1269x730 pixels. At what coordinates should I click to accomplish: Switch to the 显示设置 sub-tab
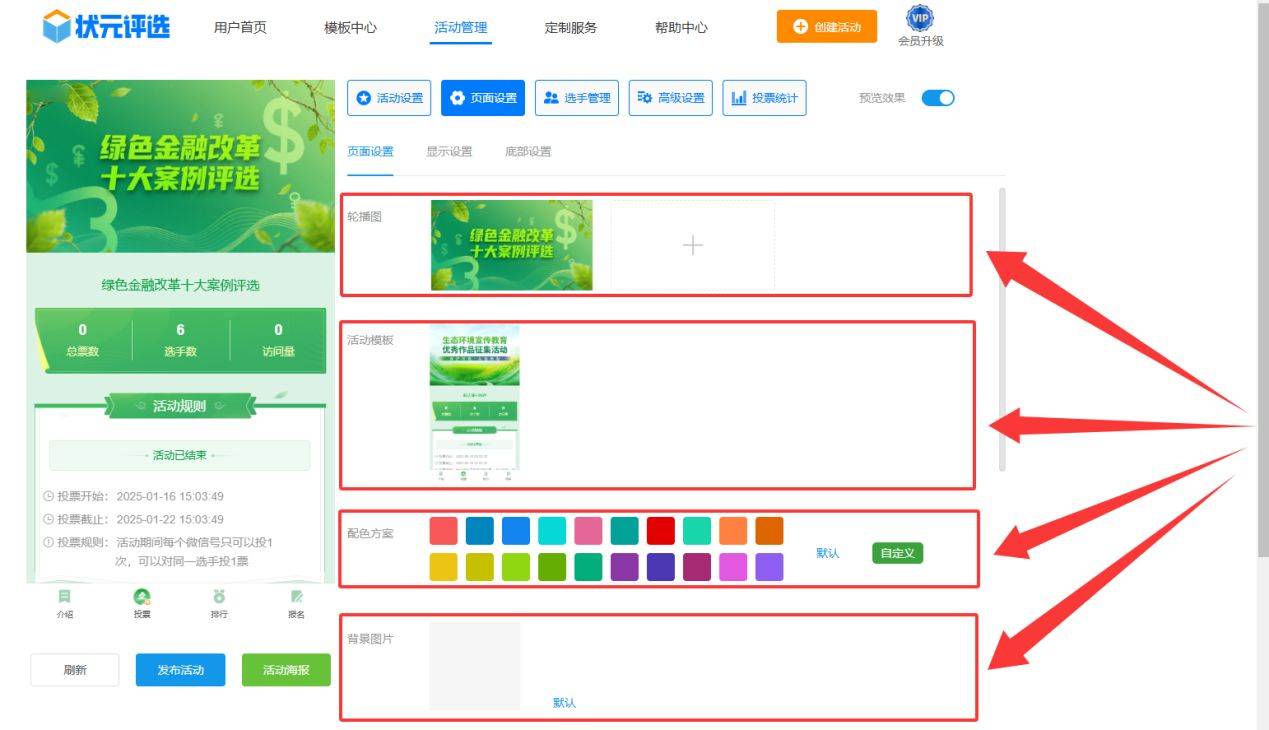[449, 152]
